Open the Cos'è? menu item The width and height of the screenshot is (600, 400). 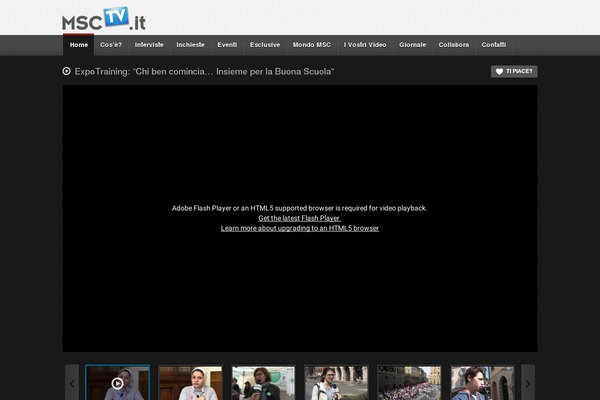[x=111, y=45]
